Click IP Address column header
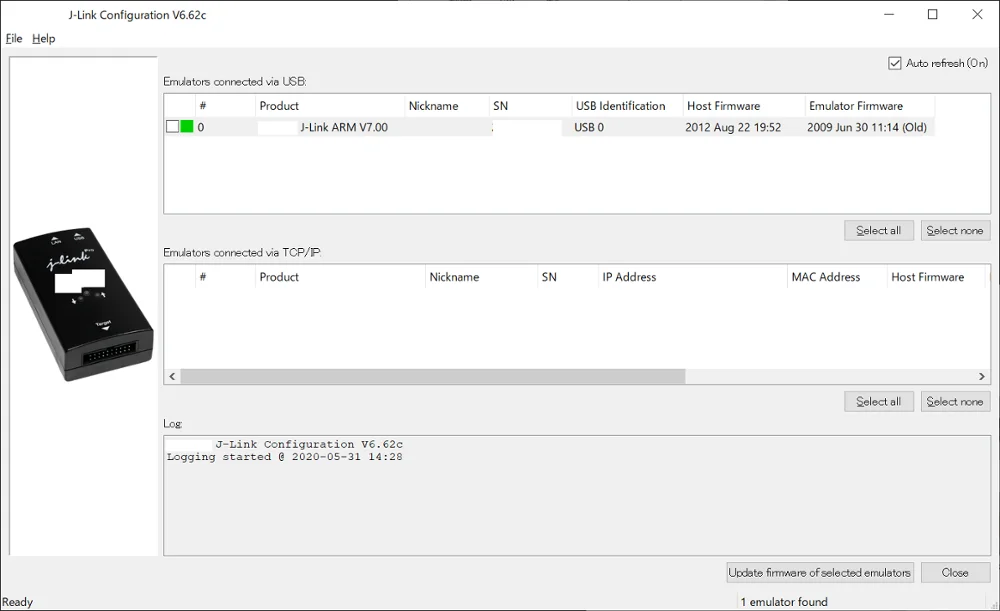This screenshot has width=1000, height=611. point(693,277)
